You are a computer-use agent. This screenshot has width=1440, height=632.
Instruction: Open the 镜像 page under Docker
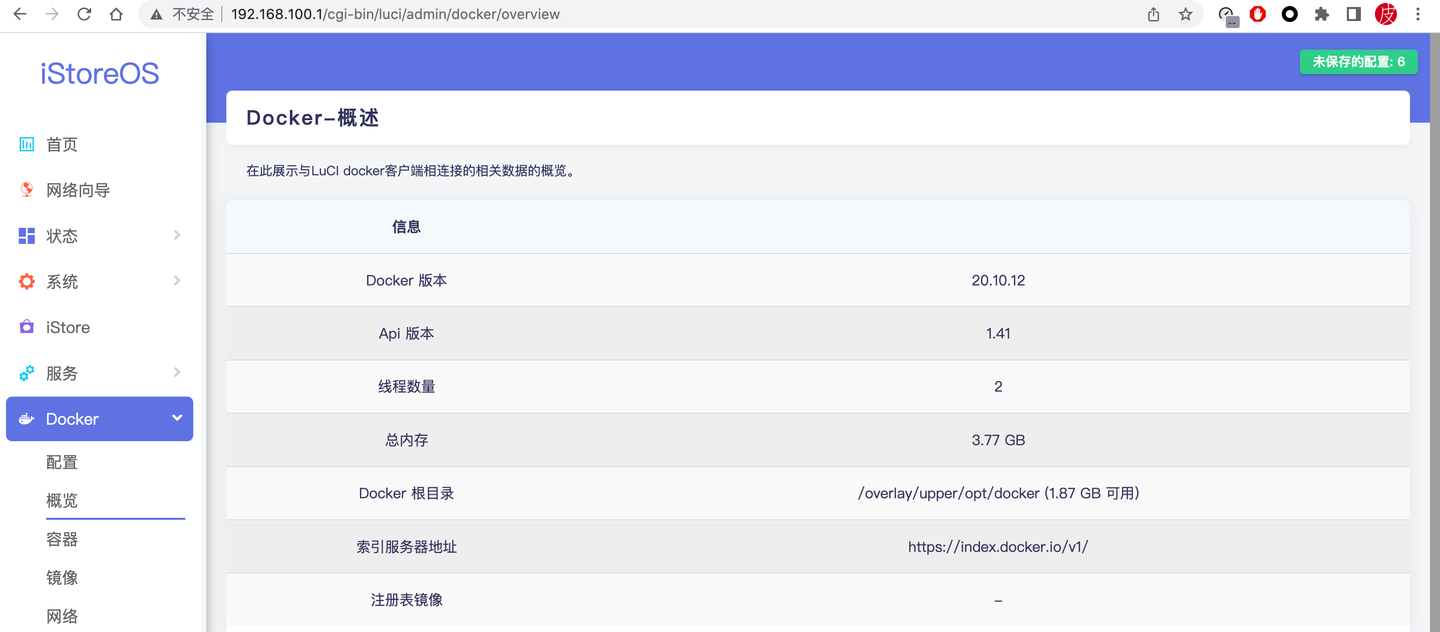(x=62, y=577)
